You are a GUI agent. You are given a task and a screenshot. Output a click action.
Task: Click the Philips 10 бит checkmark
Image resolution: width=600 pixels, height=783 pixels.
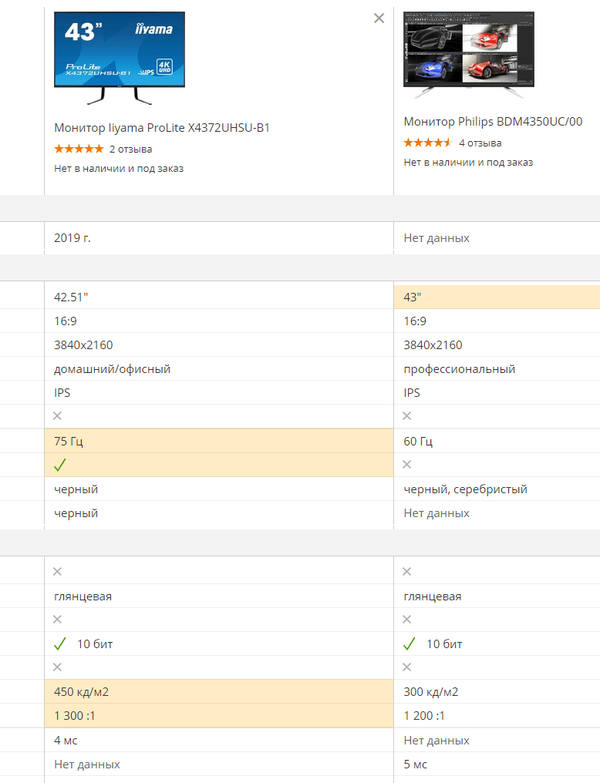[408, 644]
